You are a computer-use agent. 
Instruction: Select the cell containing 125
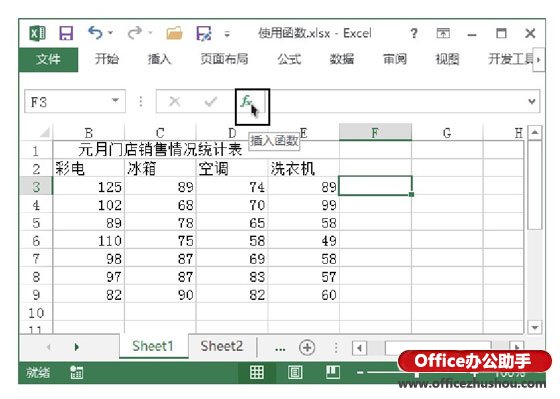89,187
